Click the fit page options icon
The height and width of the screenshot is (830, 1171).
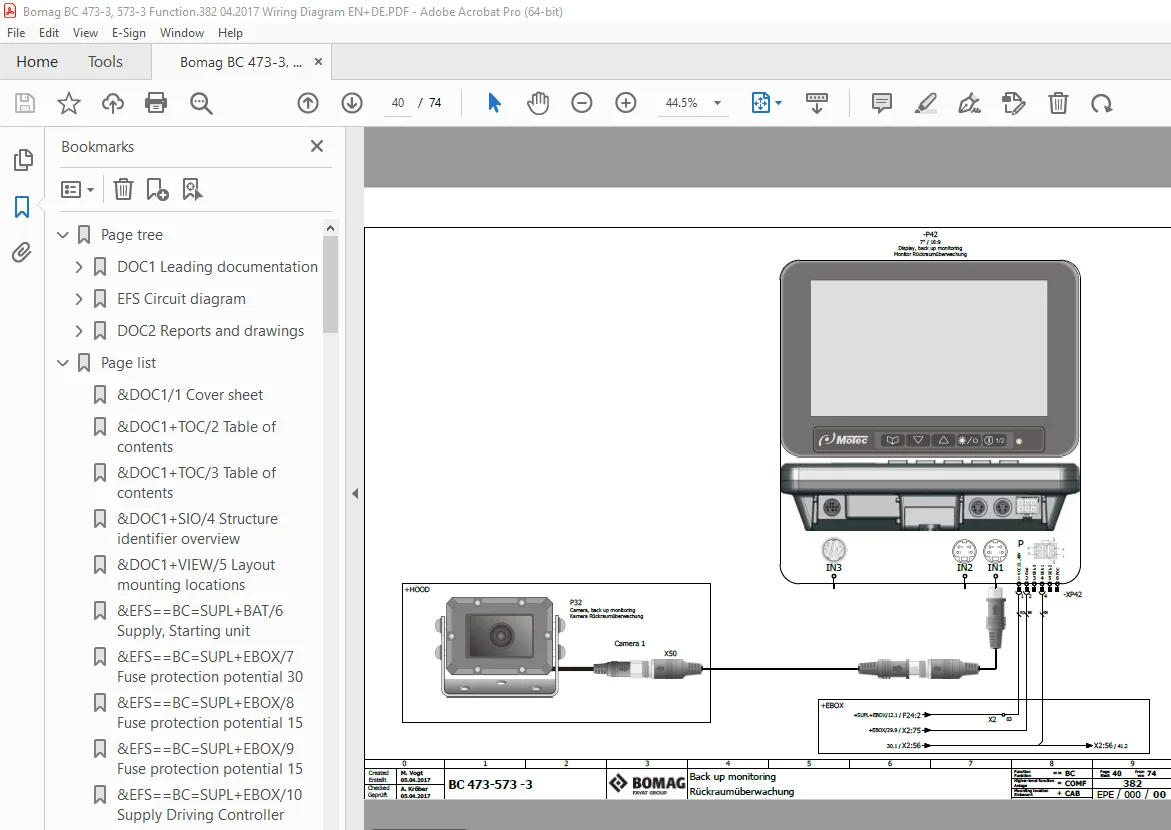[x=761, y=103]
